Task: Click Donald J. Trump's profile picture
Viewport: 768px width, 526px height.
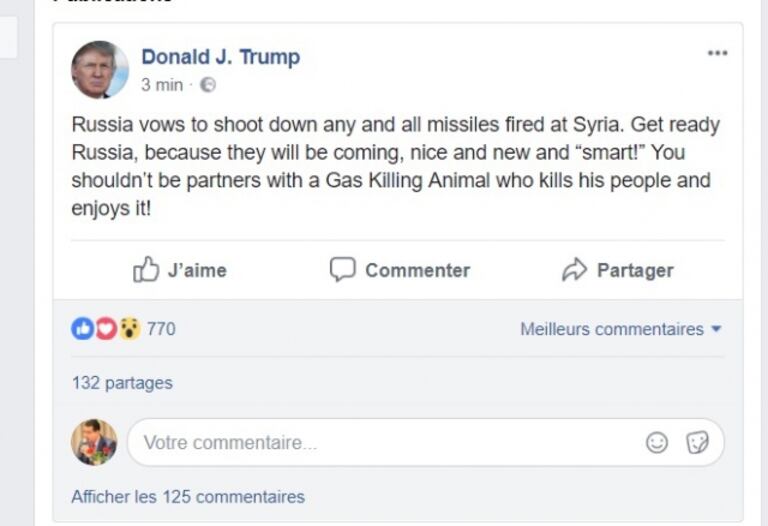Action: [100, 69]
